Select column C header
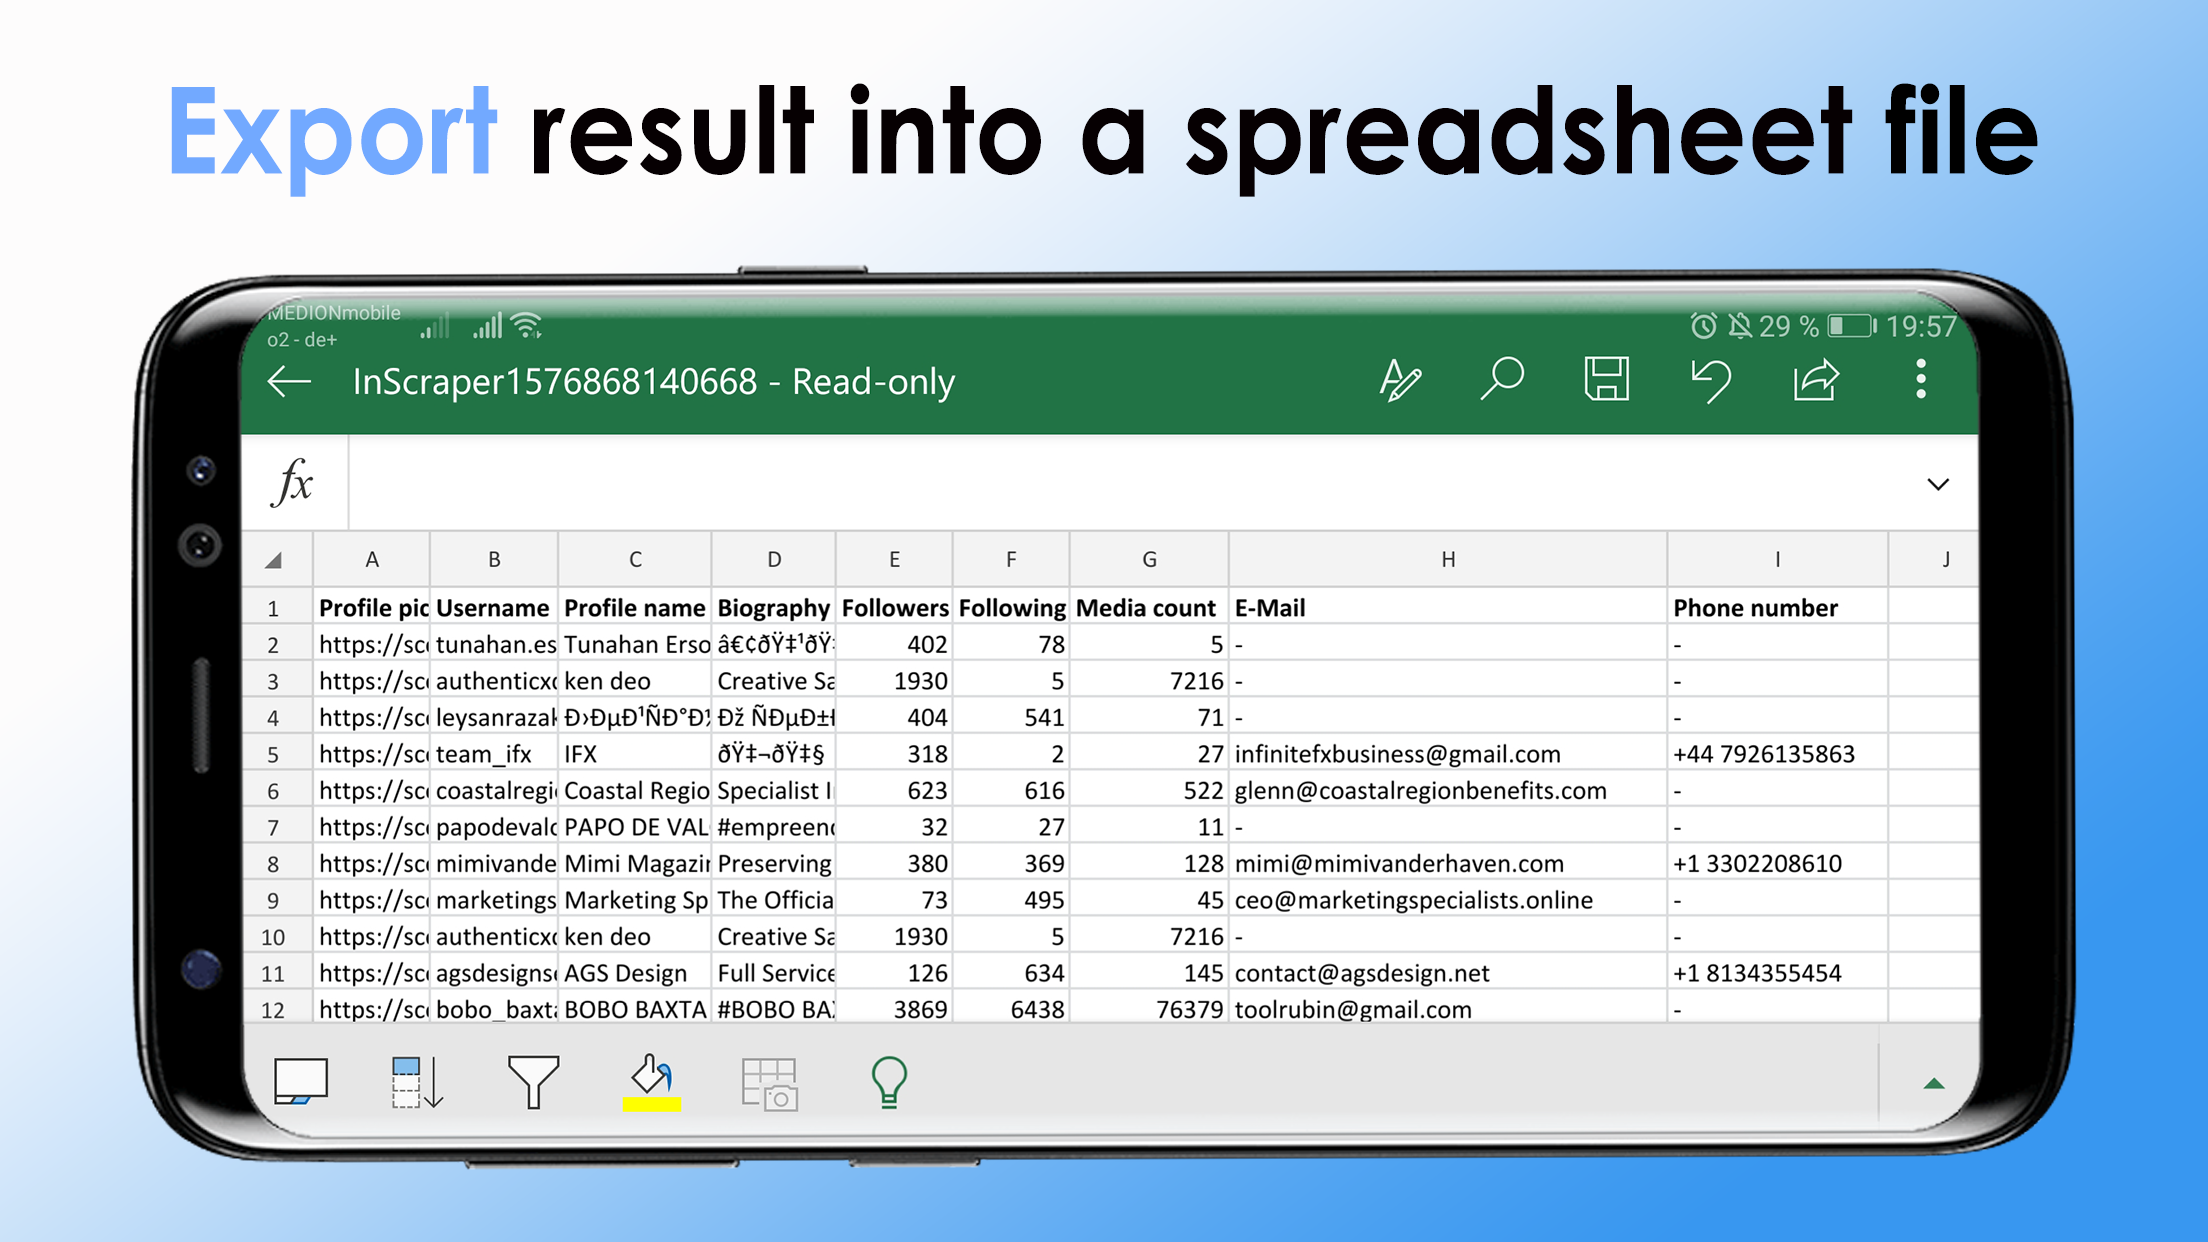Viewport: 2208px width, 1242px height. [635, 559]
